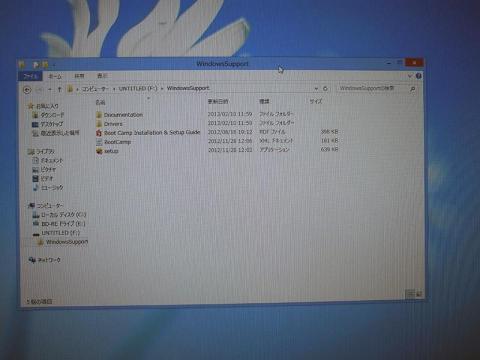Screen dimensions: 480x360
Task: Click the Network icon in sidebar
Action: [32, 260]
